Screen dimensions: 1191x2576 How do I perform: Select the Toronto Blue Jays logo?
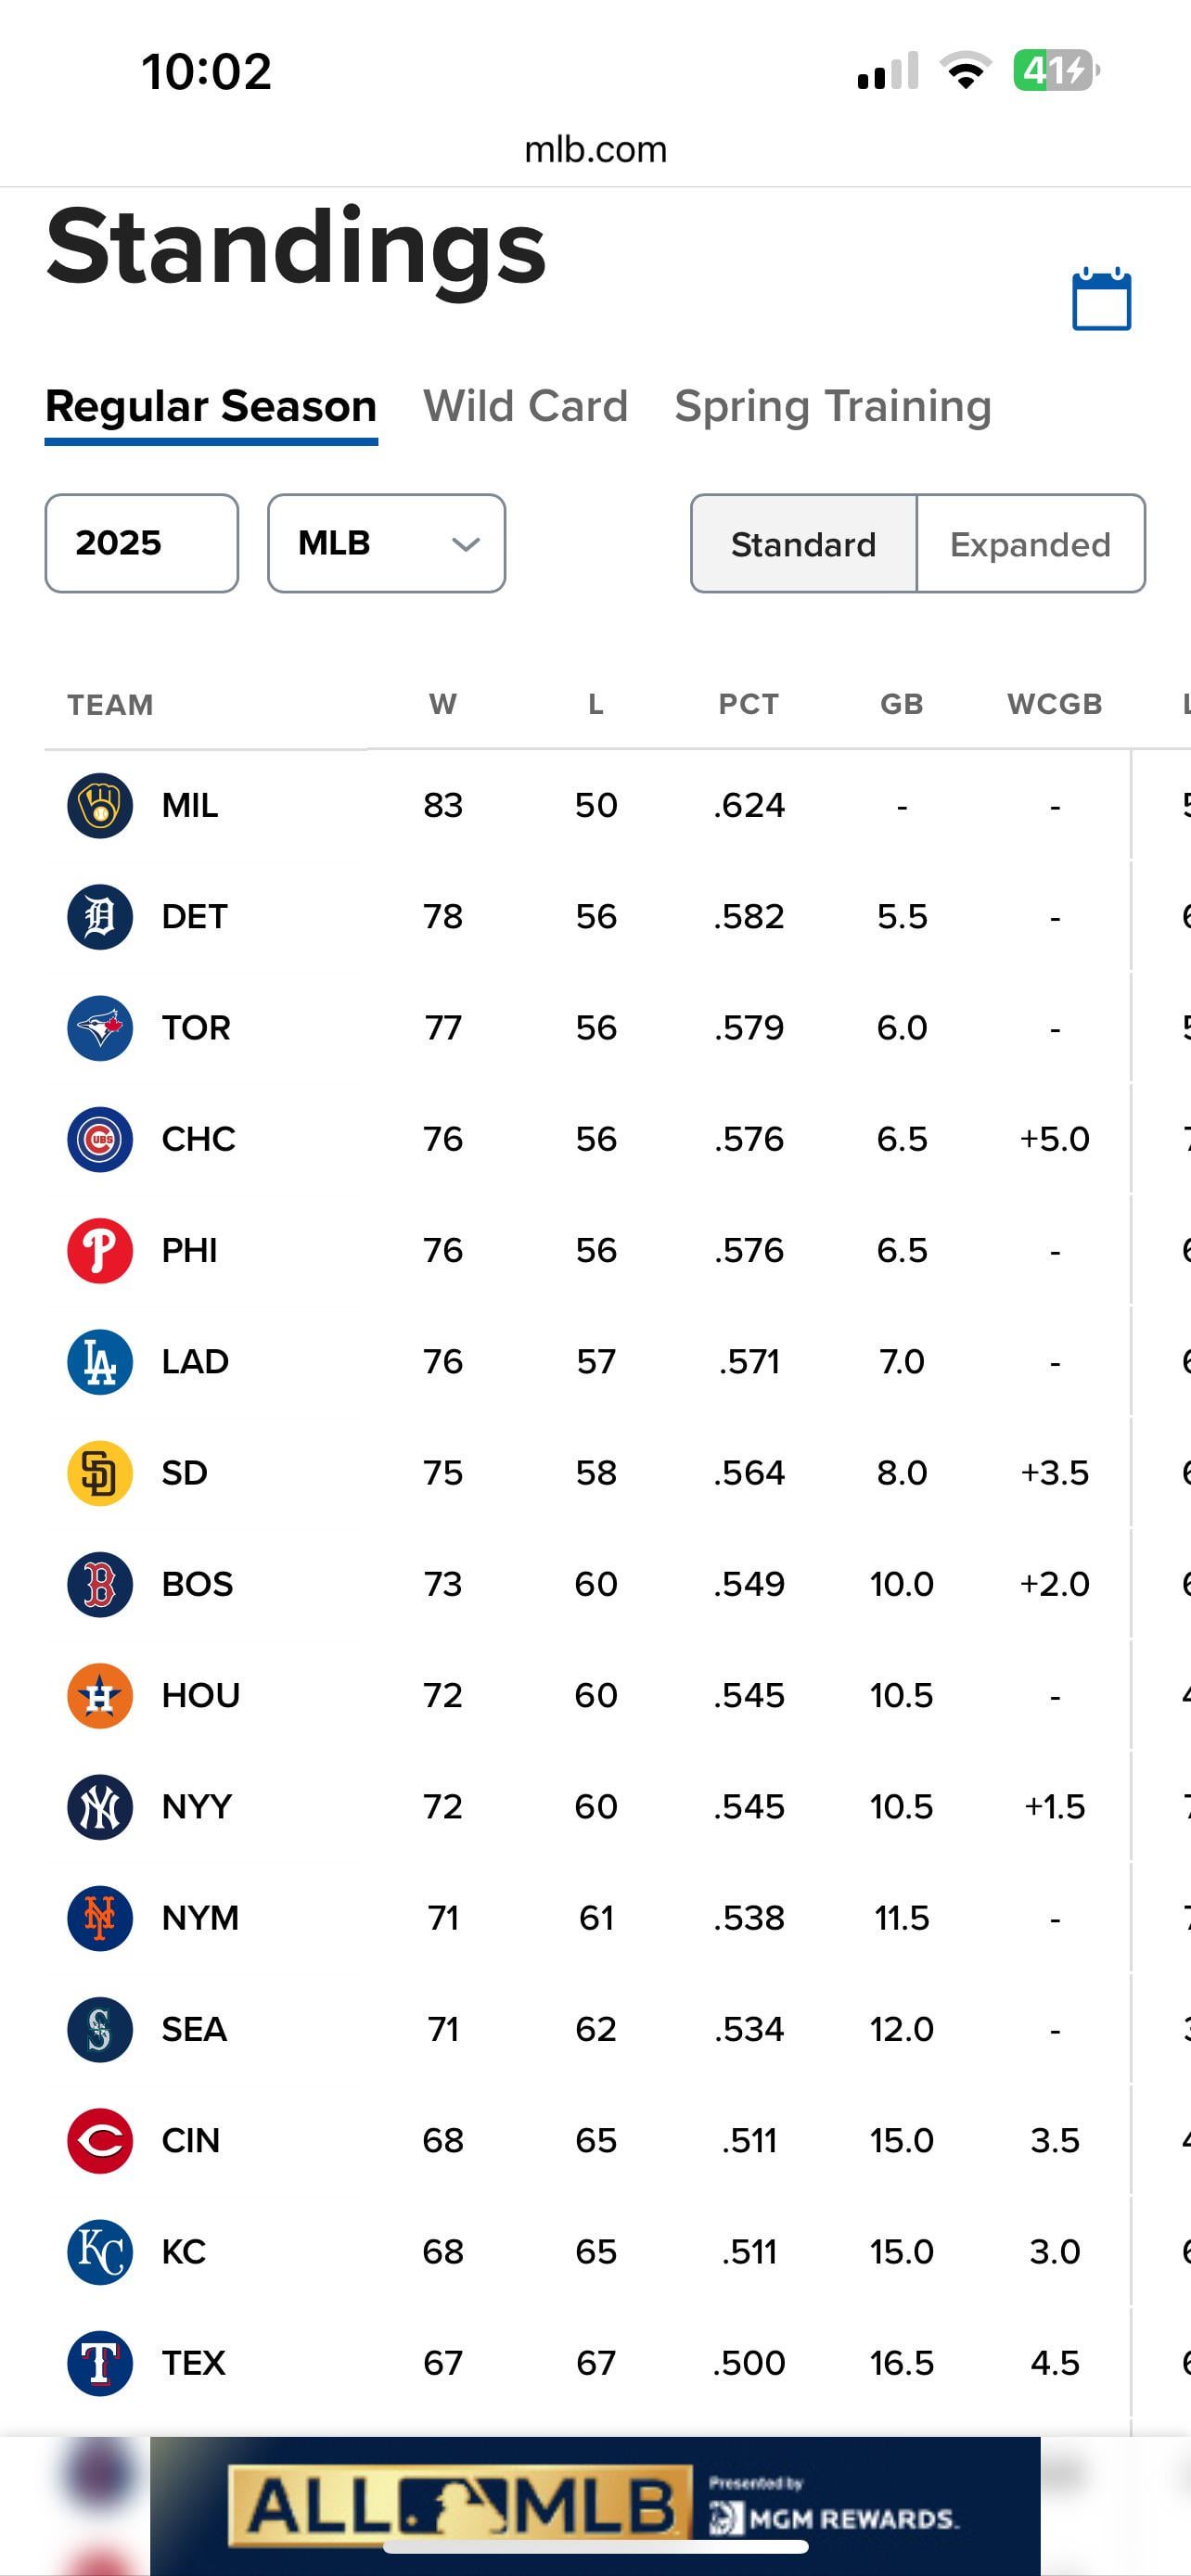[100, 1028]
